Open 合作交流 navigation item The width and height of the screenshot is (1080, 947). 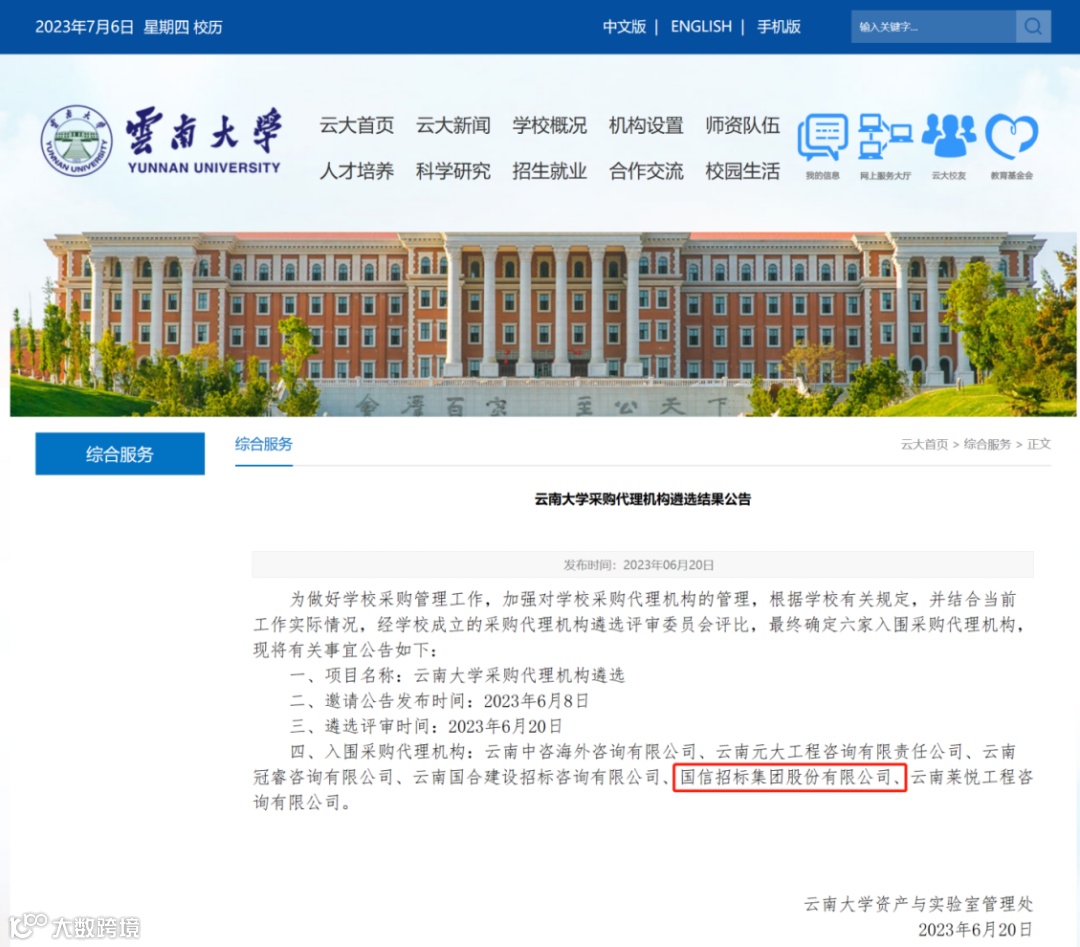coord(646,171)
